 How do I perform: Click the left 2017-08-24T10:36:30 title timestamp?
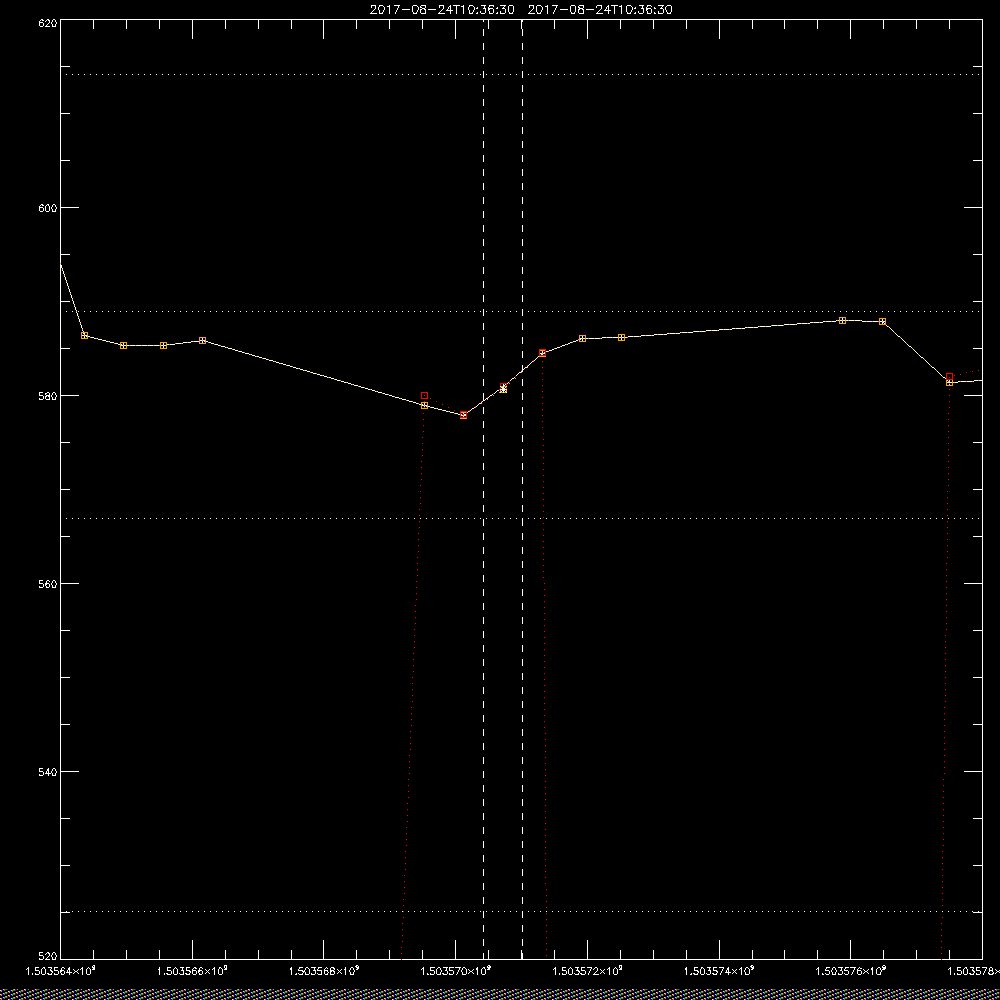tap(442, 10)
